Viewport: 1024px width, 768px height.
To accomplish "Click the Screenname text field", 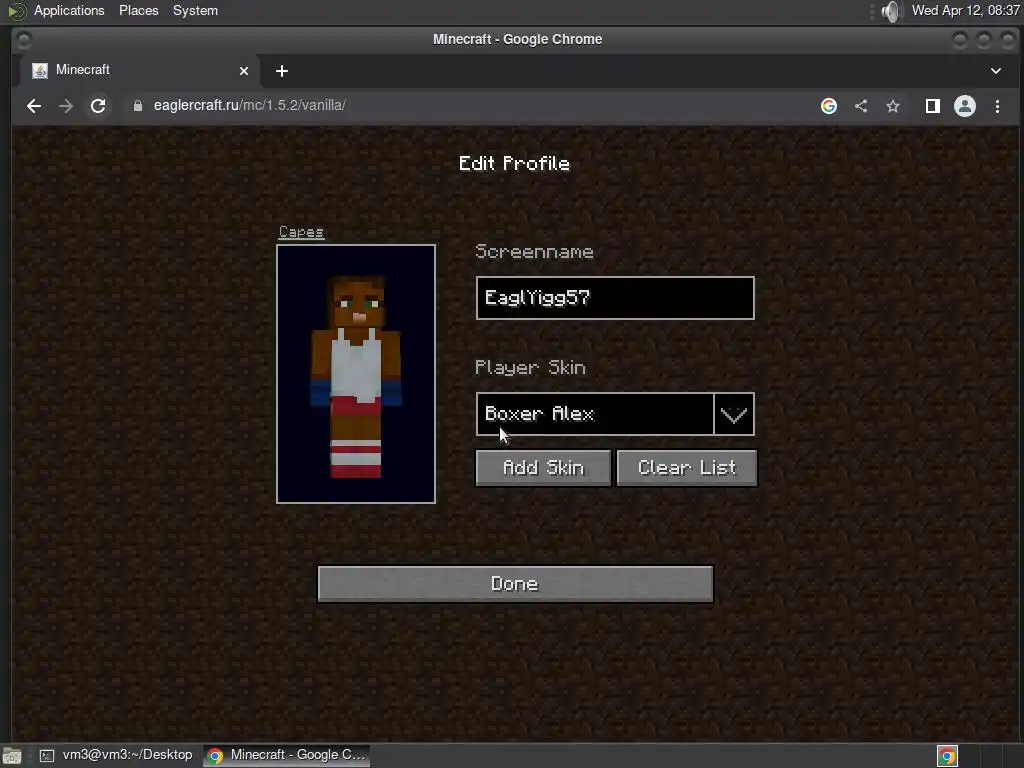I will [615, 298].
